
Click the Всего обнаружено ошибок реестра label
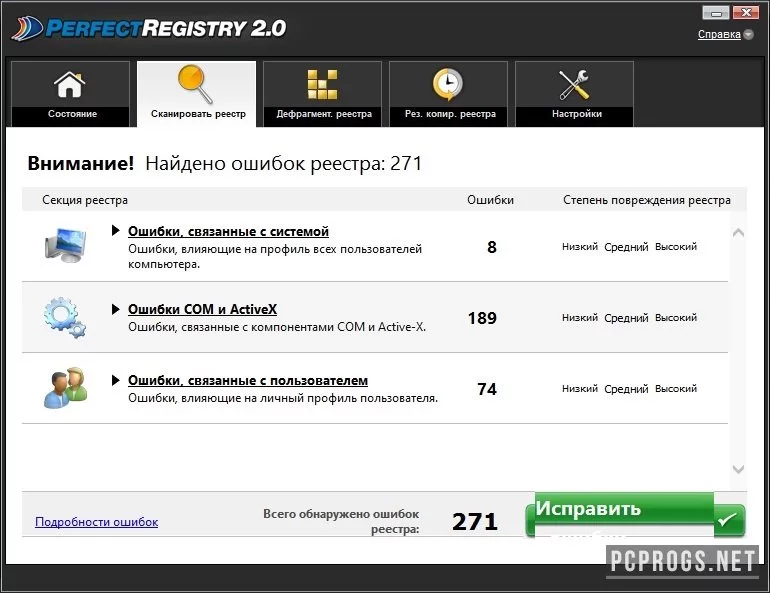coord(341,522)
